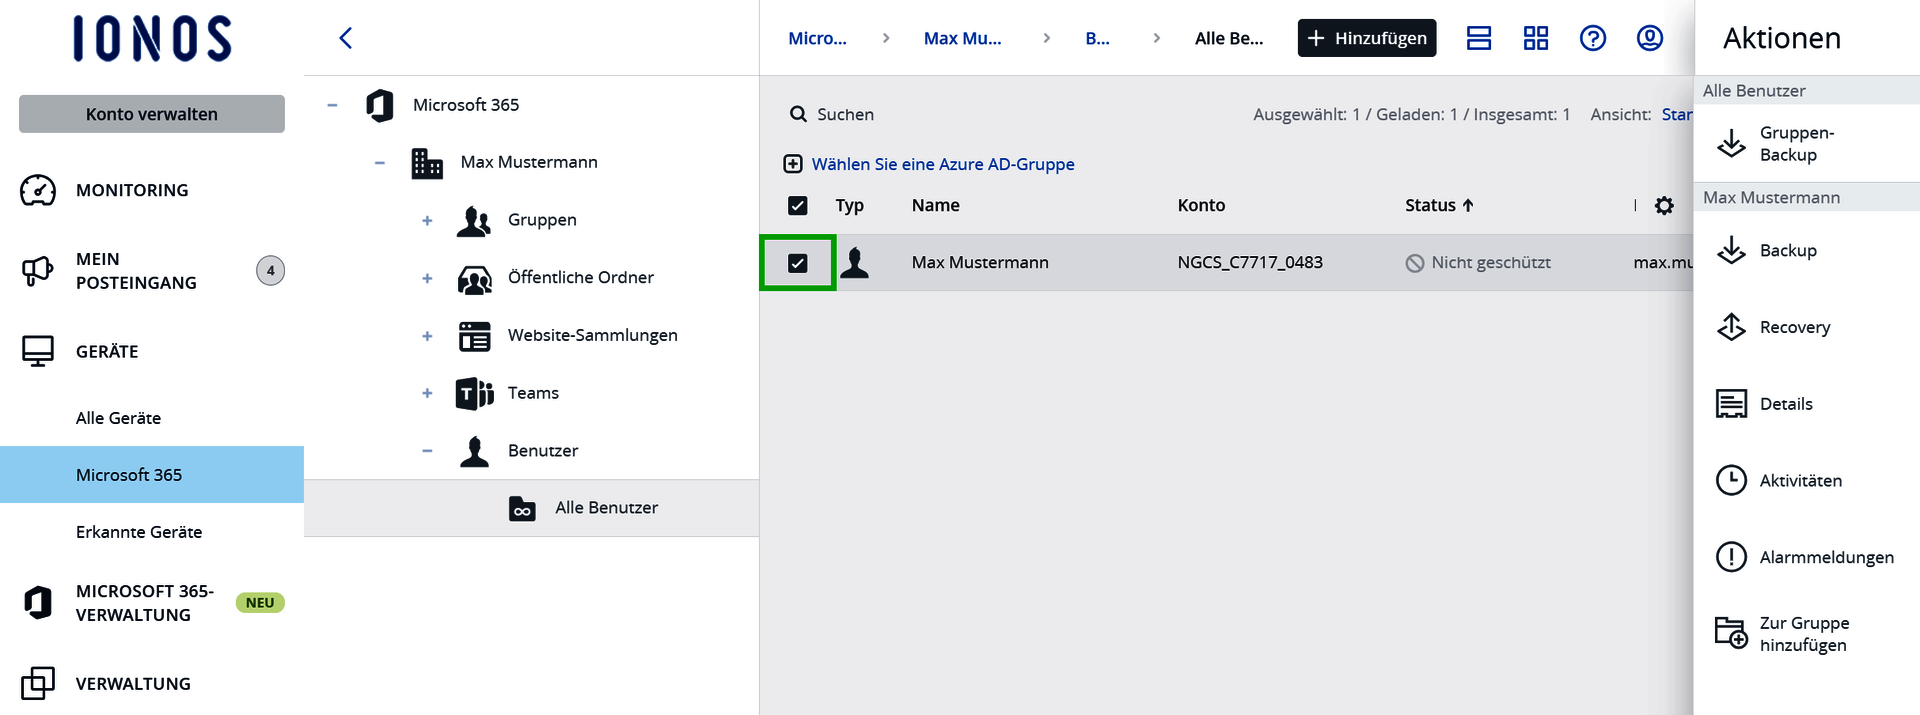Open Mein Posteingang megaphone icon
The image size is (1920, 715).
[x=38, y=271]
